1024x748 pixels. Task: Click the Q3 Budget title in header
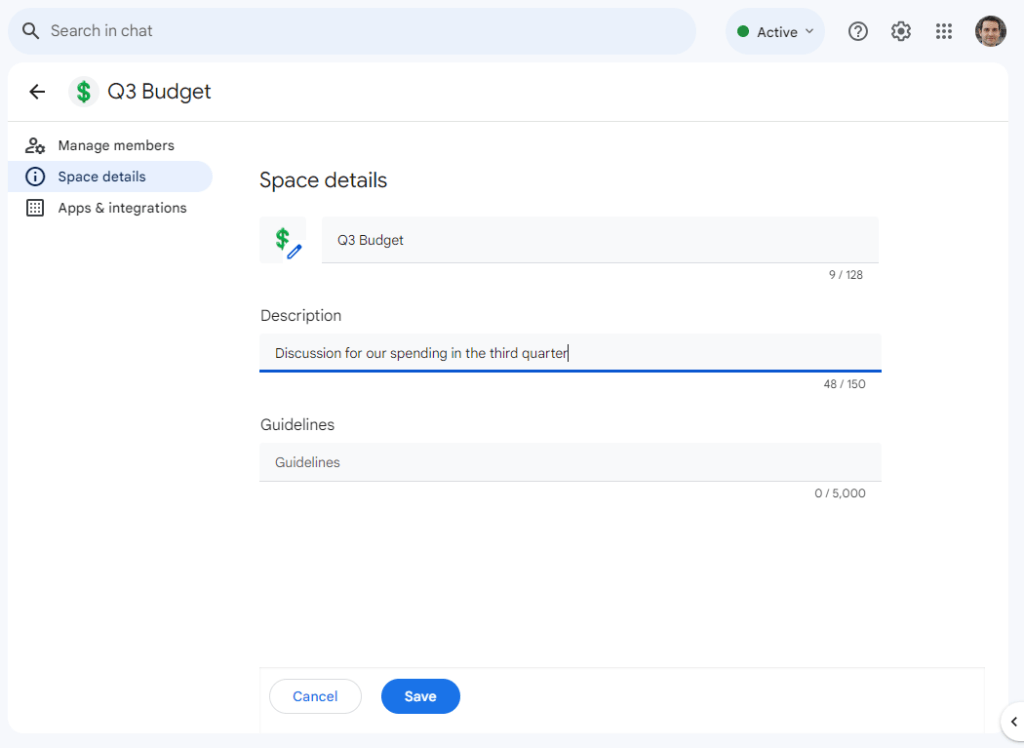pyautogui.click(x=159, y=91)
